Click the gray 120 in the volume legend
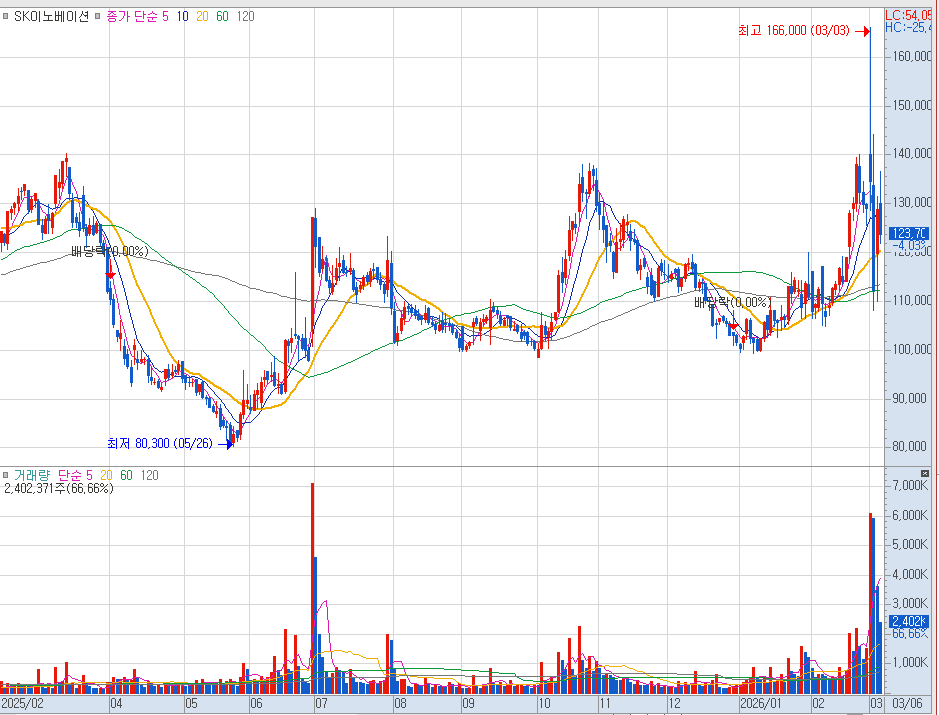The height and width of the screenshot is (715, 939). coord(149,475)
